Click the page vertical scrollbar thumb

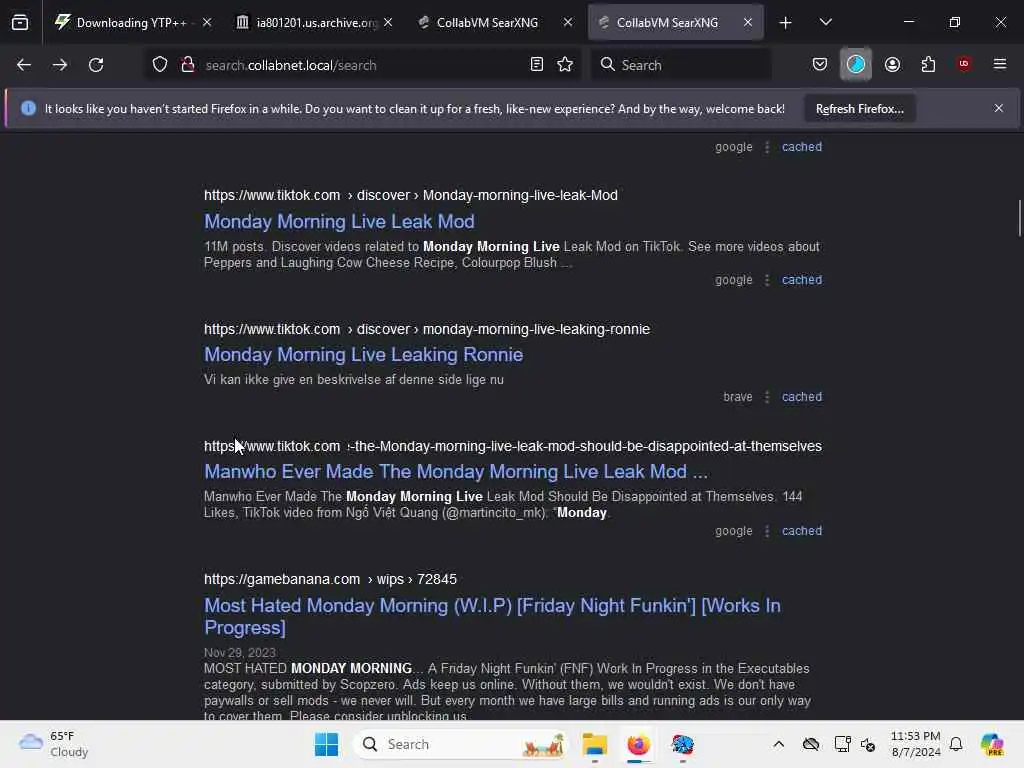(1019, 218)
